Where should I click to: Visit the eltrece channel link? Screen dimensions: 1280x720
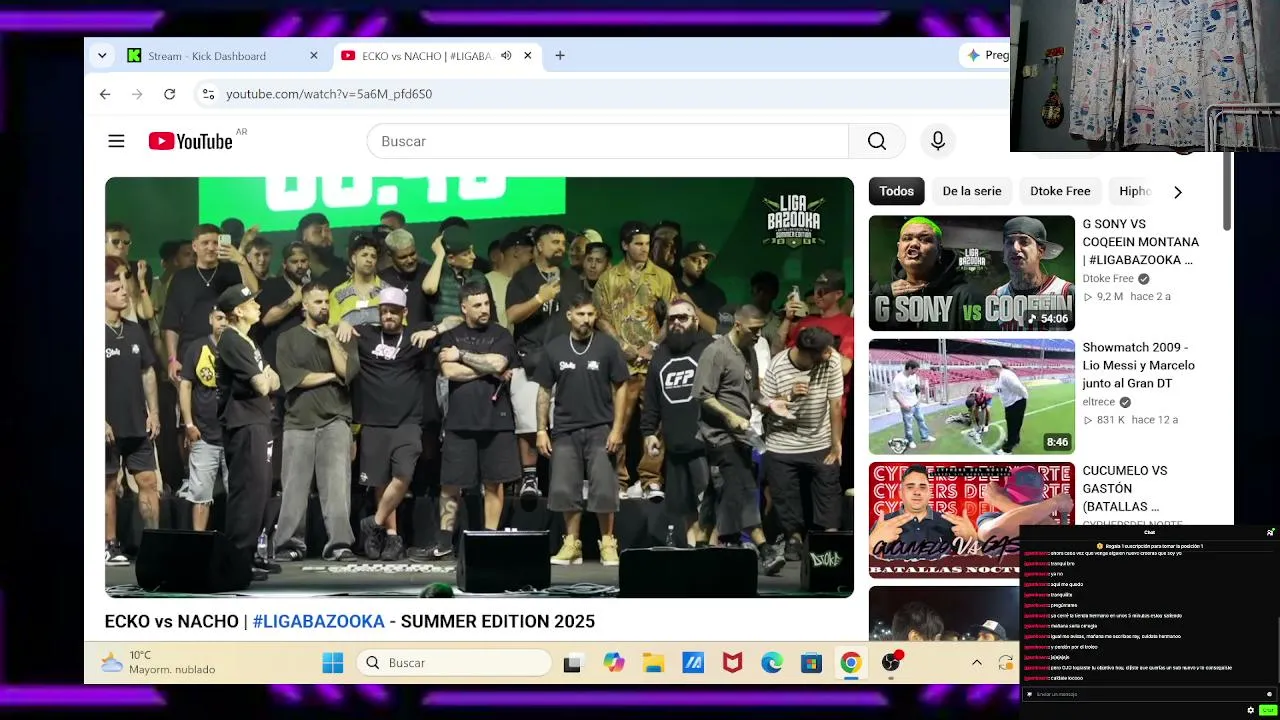point(1098,402)
